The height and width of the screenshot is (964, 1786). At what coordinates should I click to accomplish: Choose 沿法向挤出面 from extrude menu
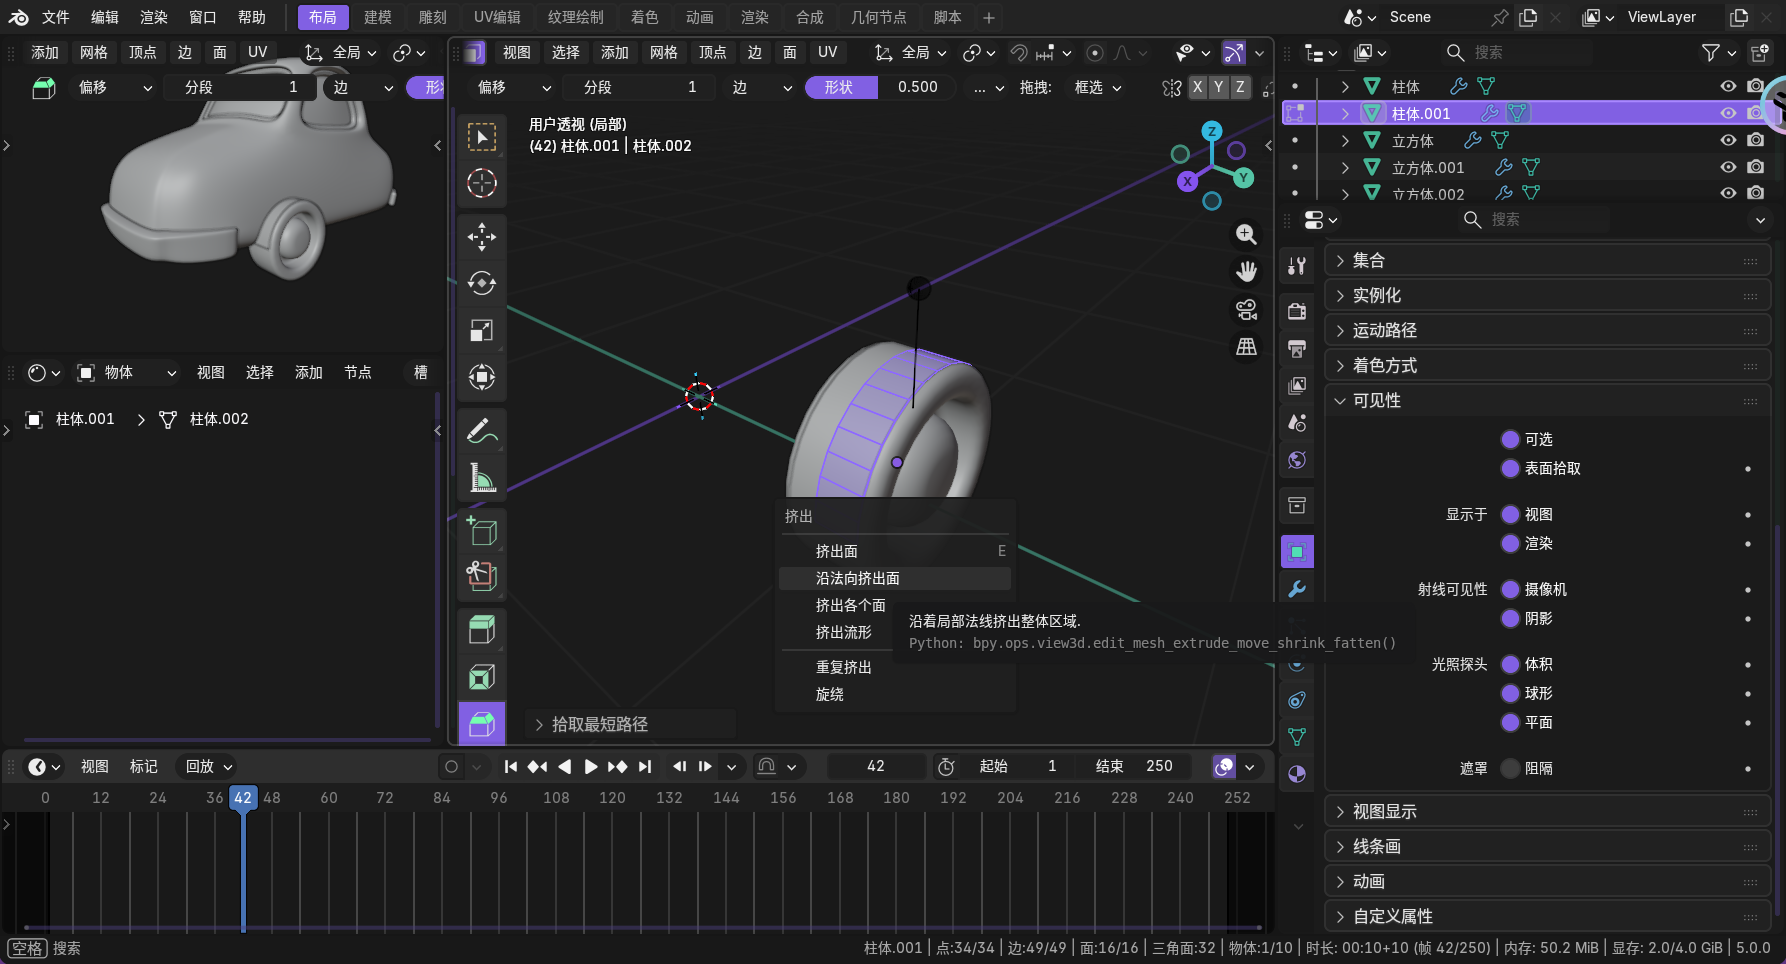(857, 578)
